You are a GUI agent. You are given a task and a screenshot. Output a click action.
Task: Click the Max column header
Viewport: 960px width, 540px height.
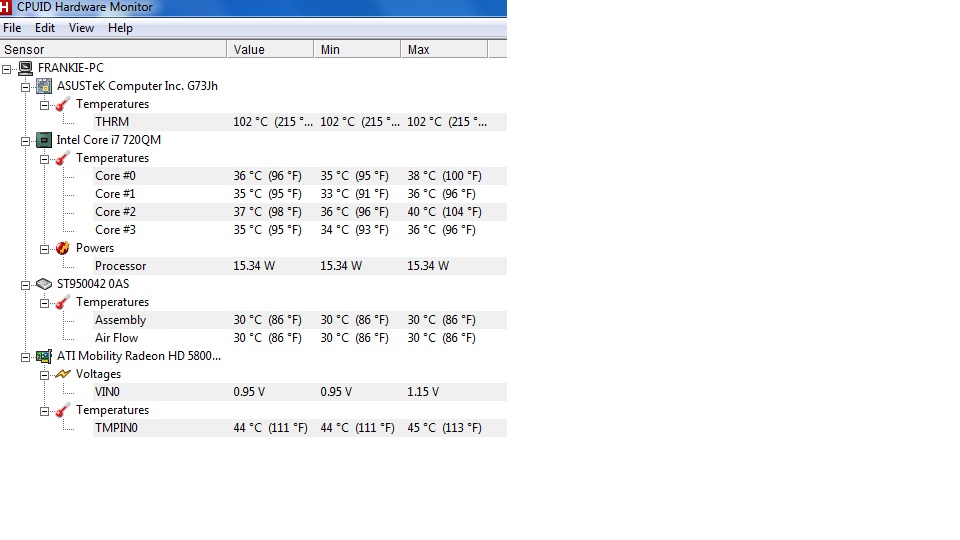[x=444, y=50]
